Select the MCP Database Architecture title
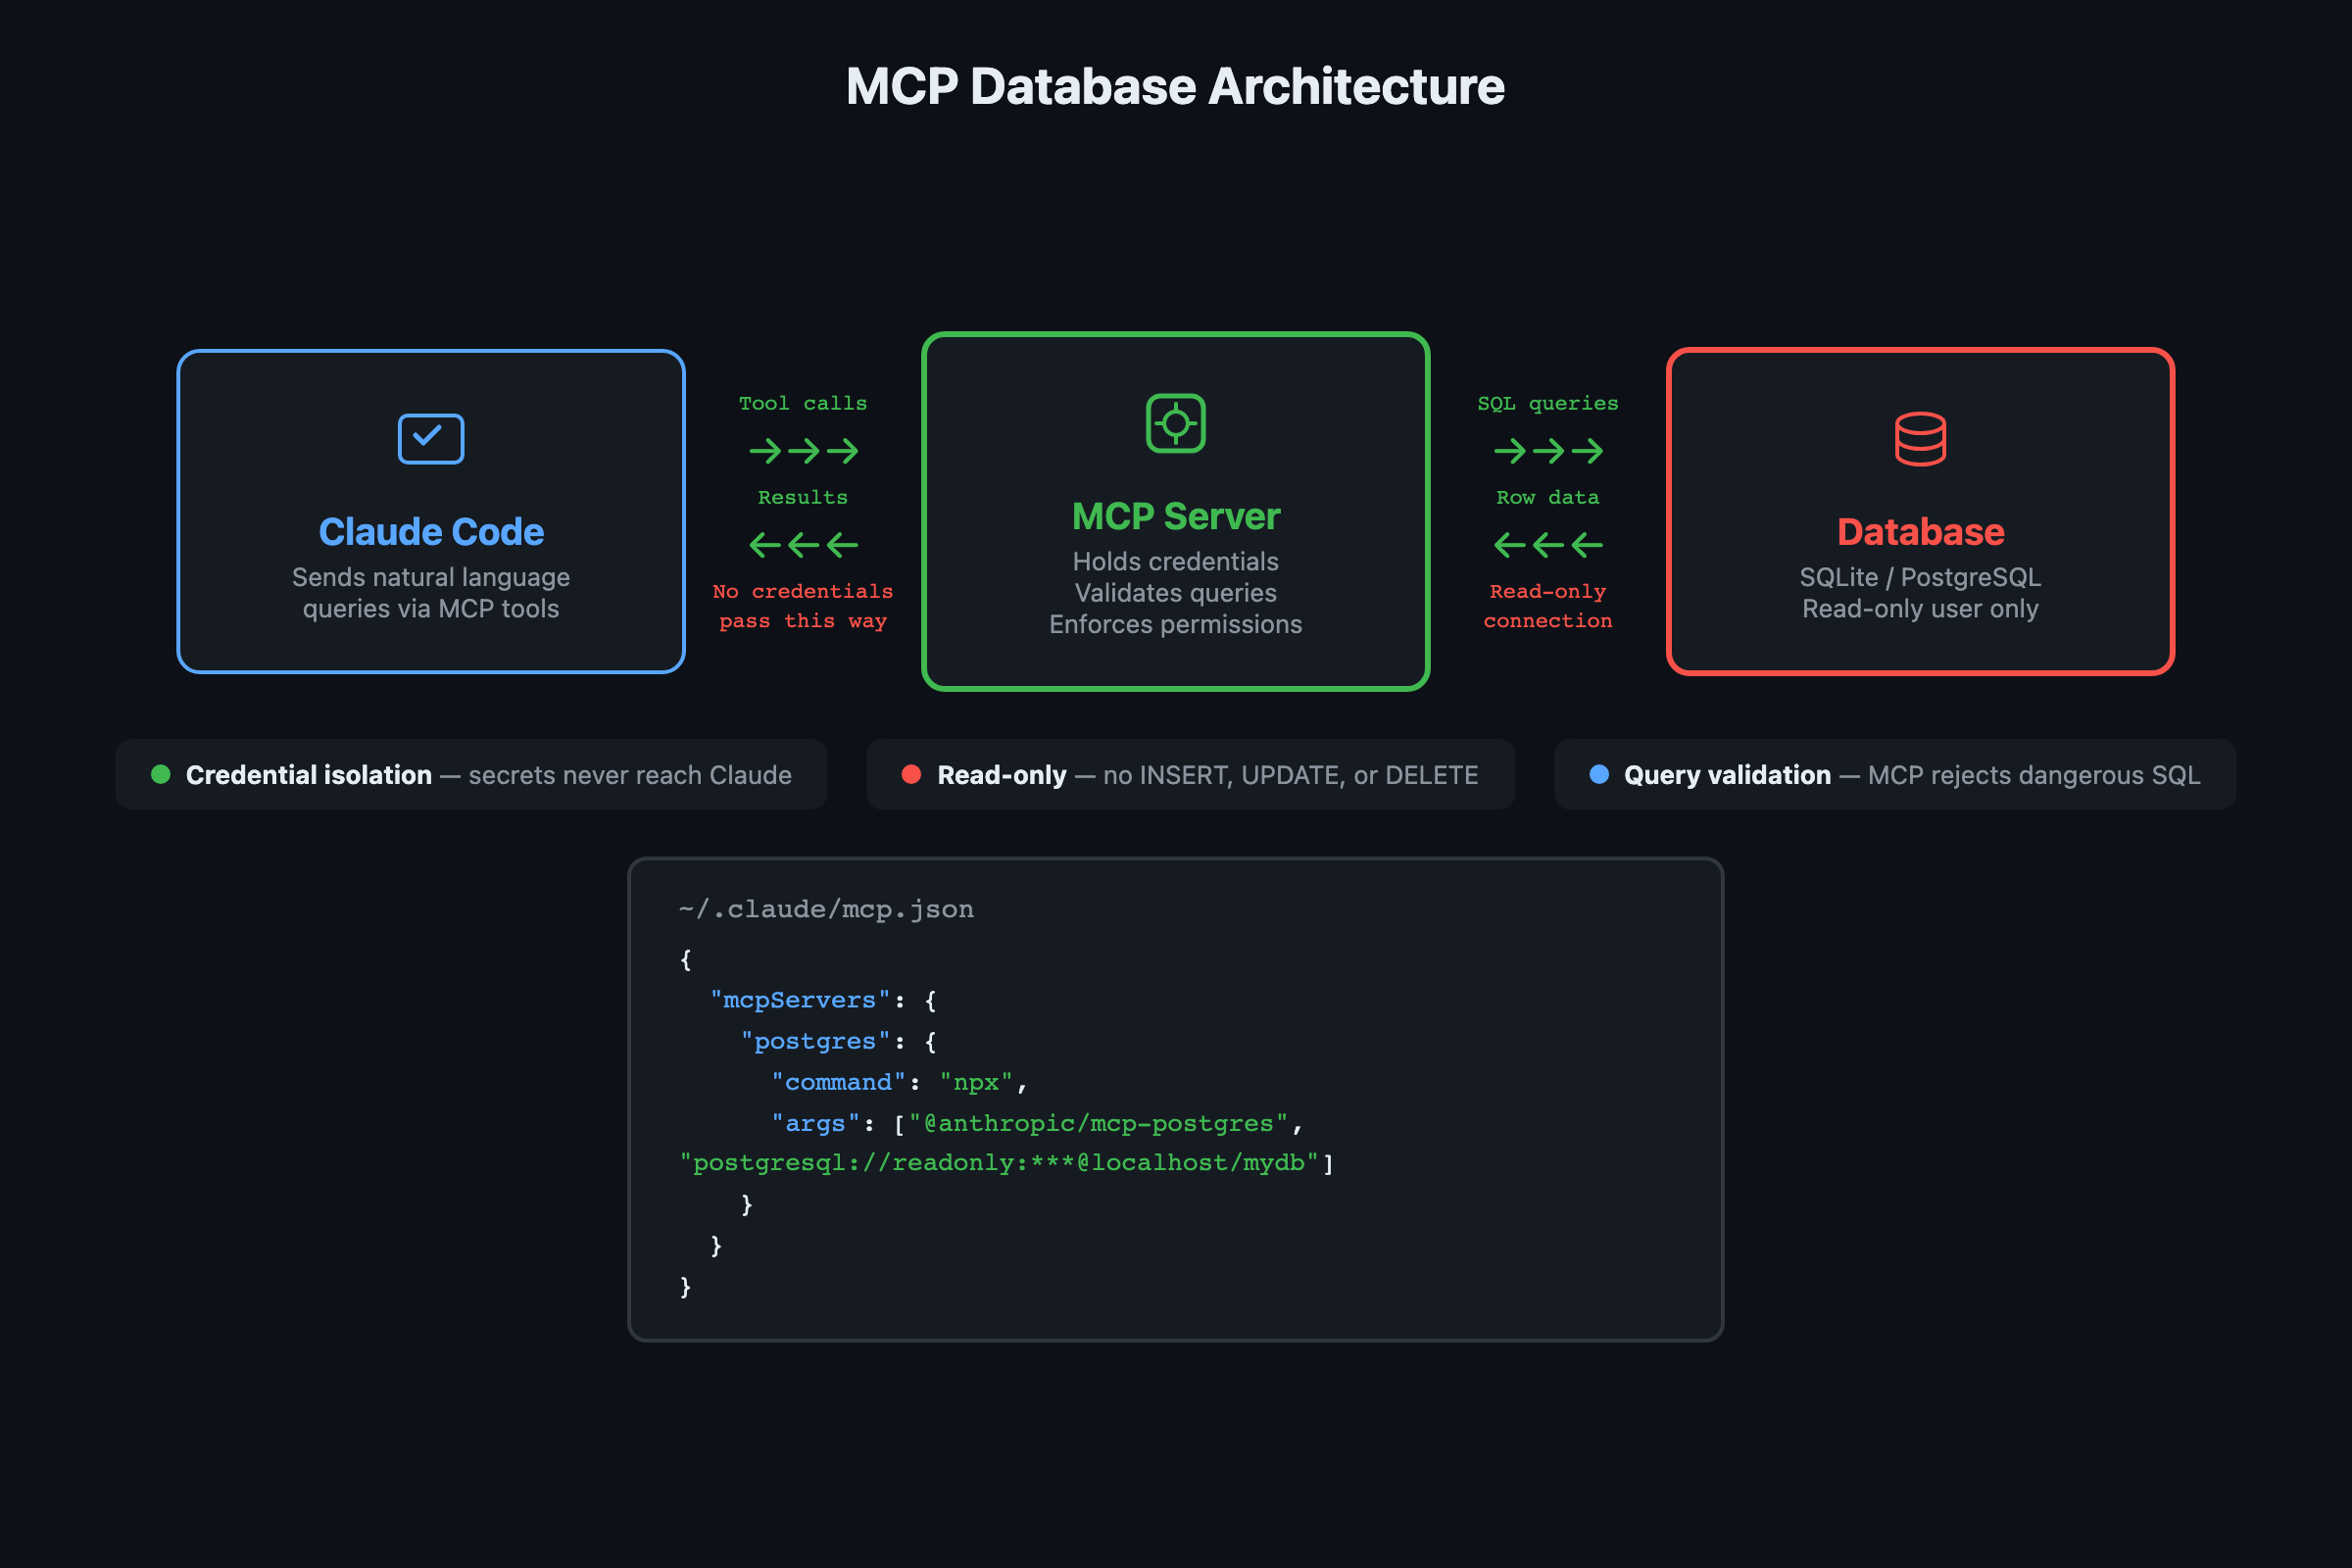 click(1175, 87)
